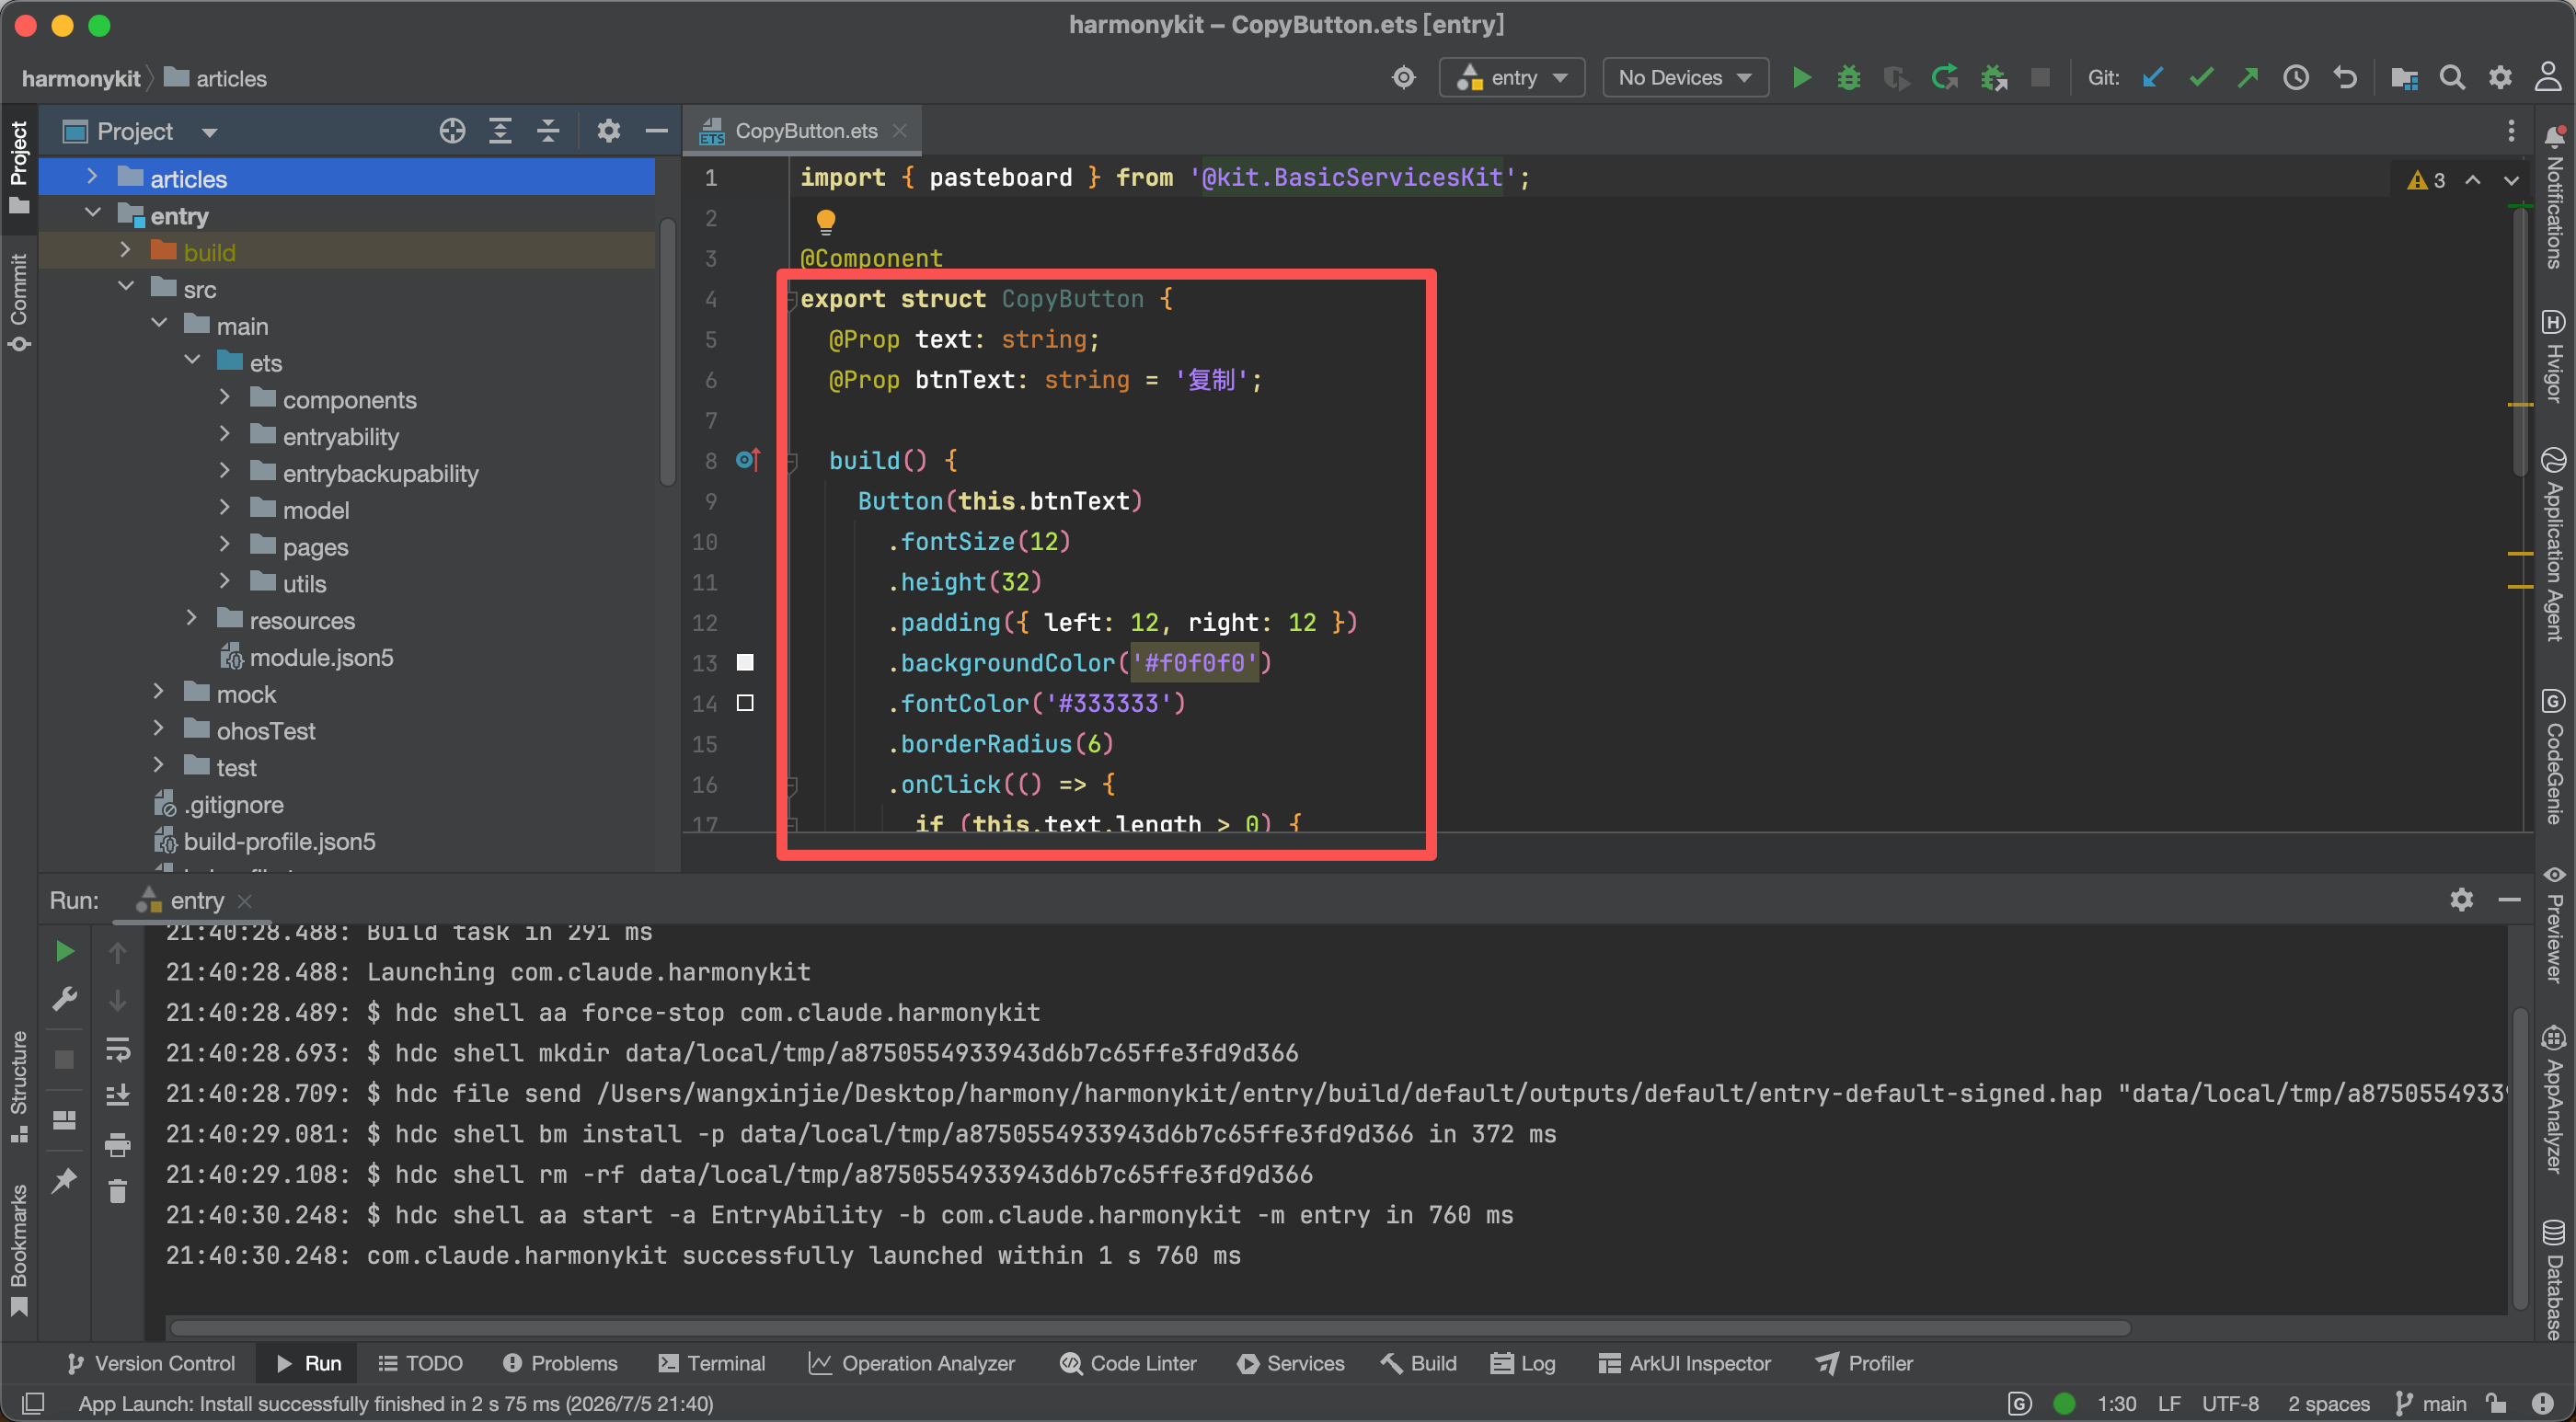Toggle scroll to end in Run console
2576x1422 pixels.
pos(118,1096)
